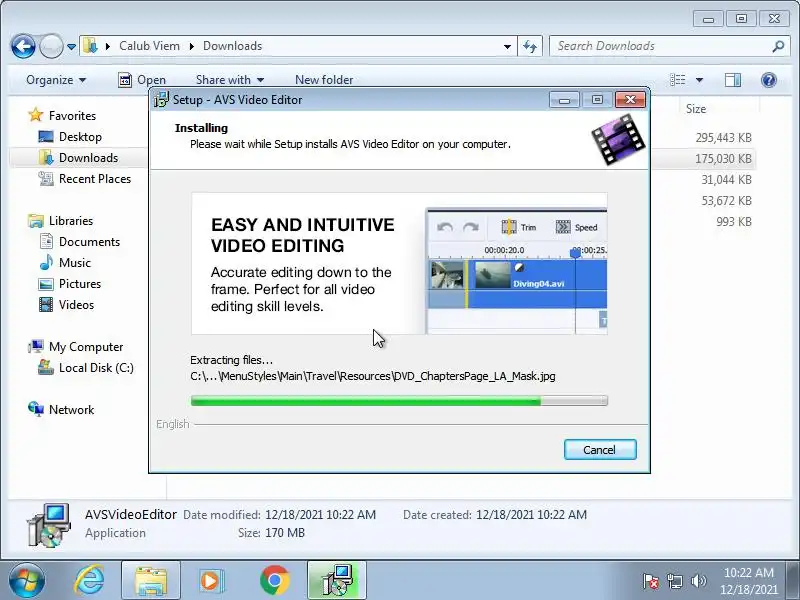Open address bar history dropdown
The height and width of the screenshot is (600, 800).
[507, 46]
